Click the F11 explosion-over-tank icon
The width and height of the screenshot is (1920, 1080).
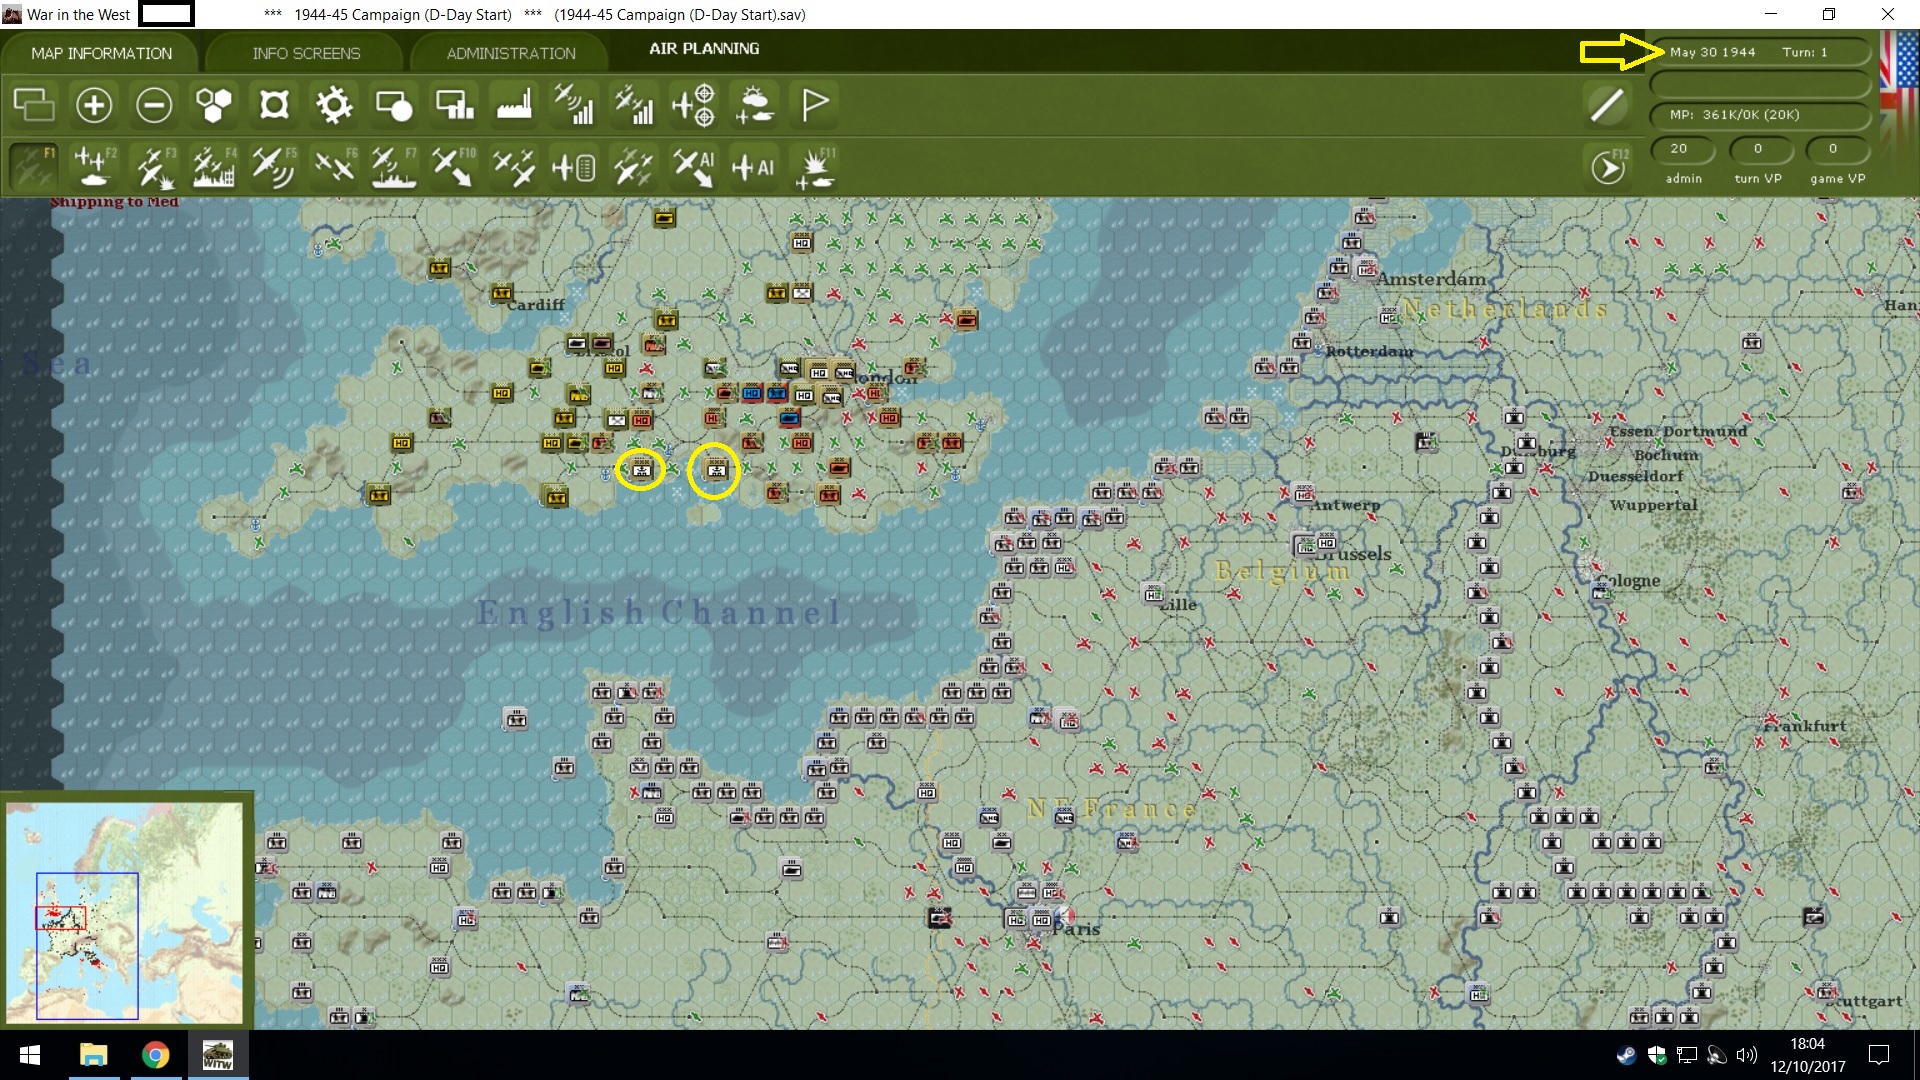815,166
